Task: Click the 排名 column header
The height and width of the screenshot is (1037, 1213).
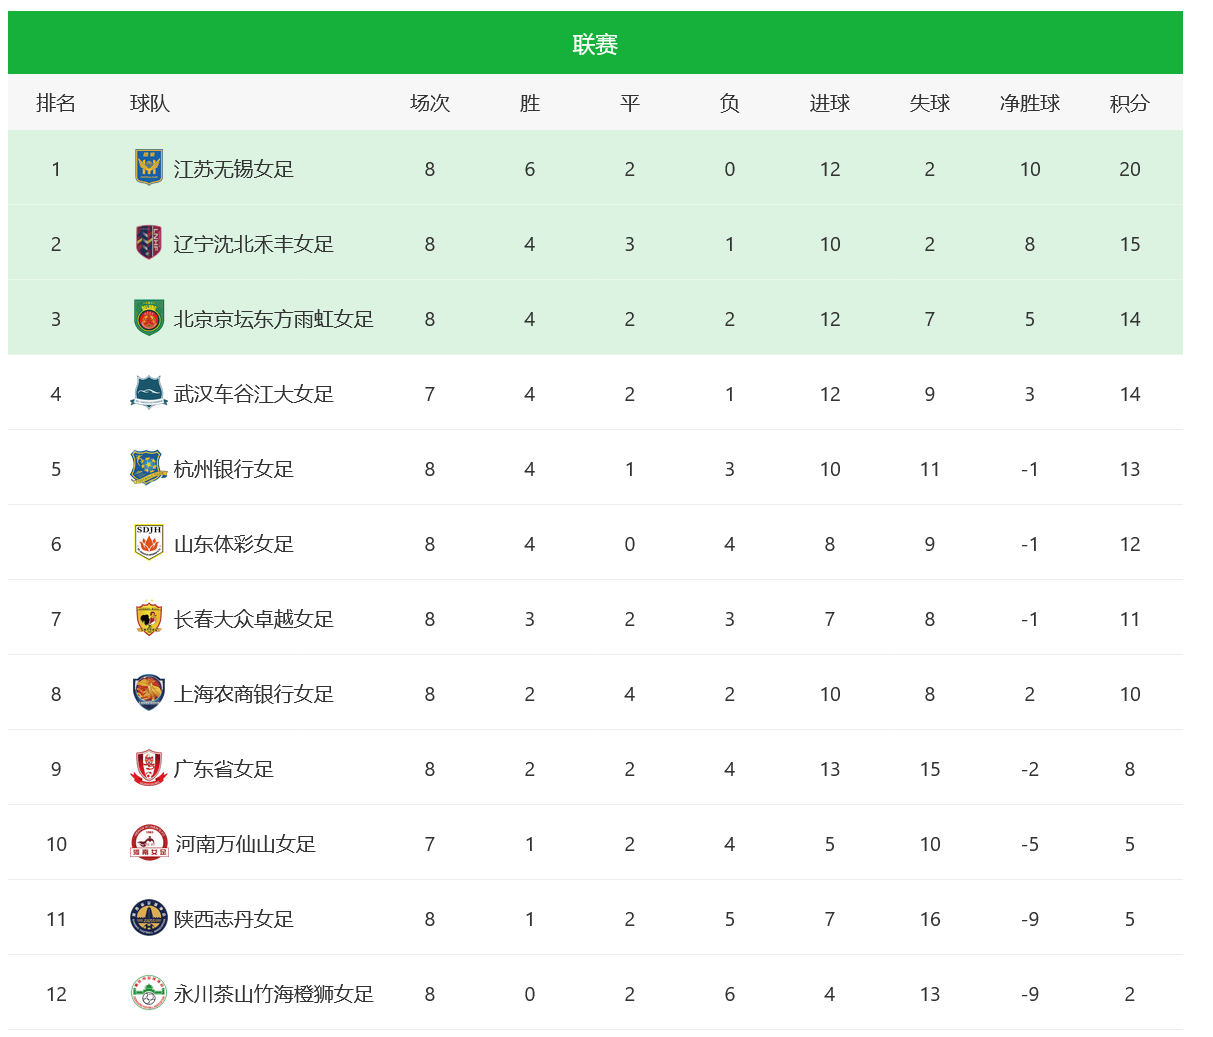Action: click(56, 103)
